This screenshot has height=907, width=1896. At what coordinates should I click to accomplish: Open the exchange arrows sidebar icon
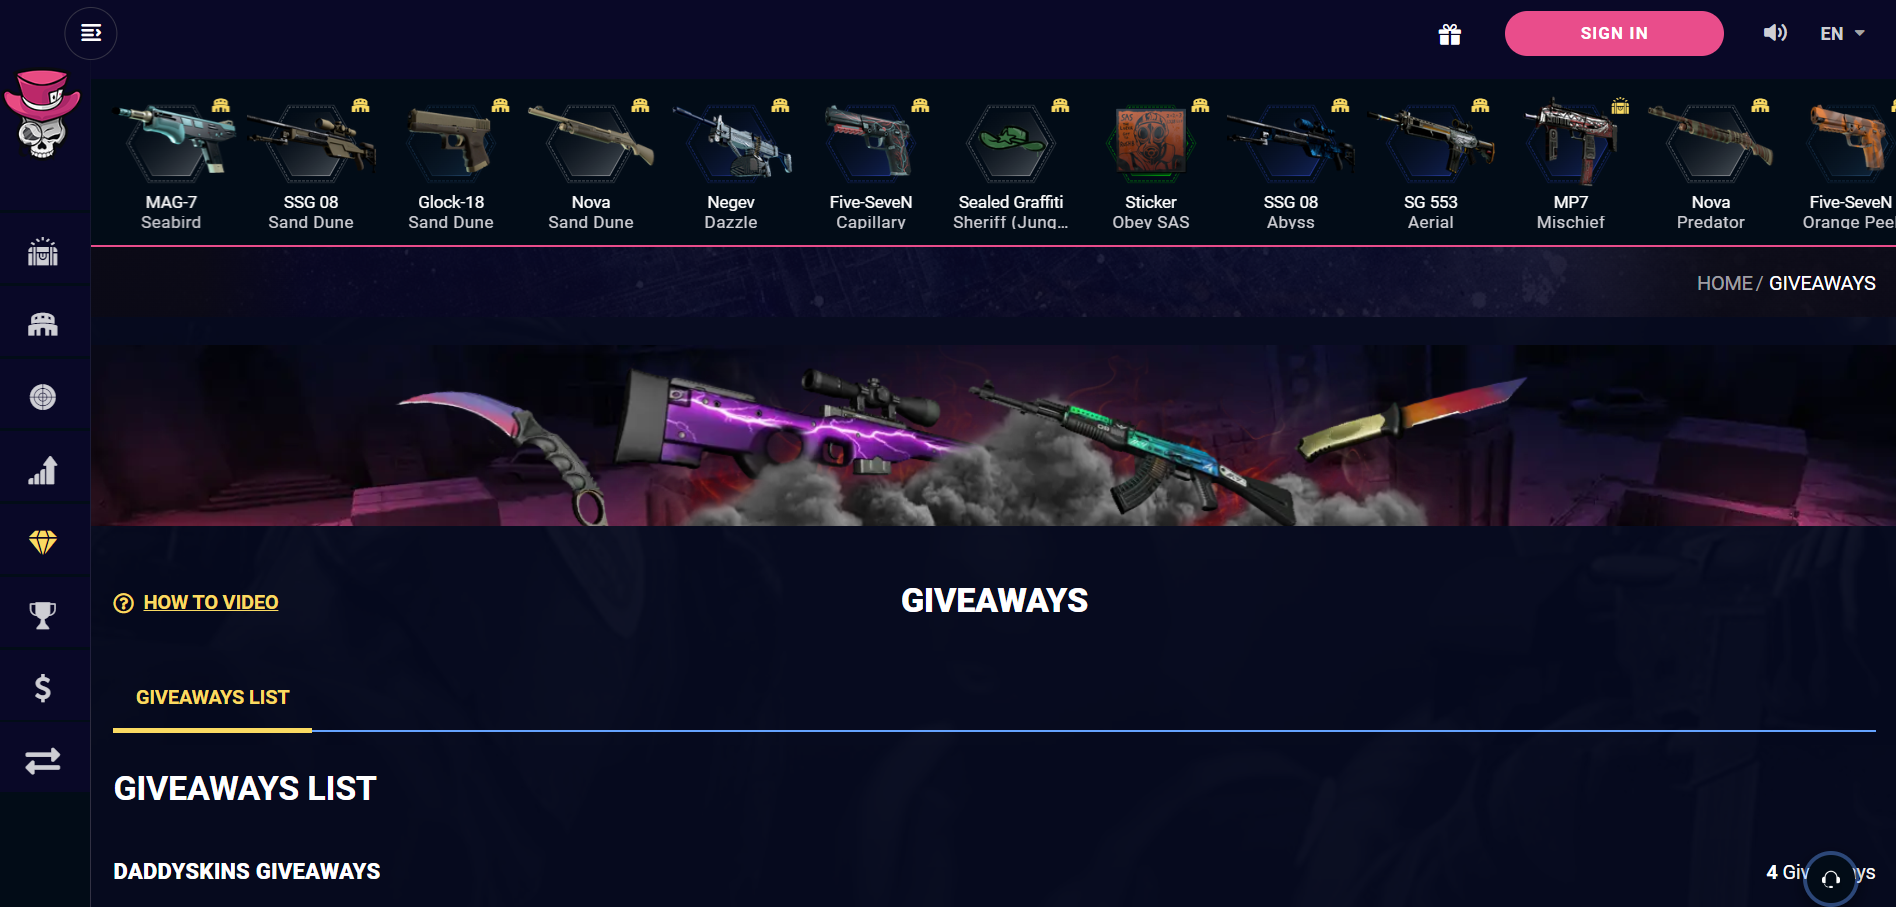pyautogui.click(x=43, y=761)
